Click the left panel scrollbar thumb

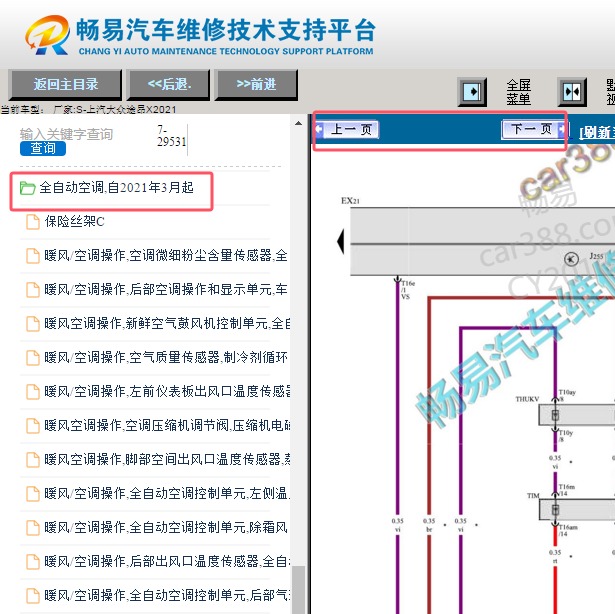click(298, 590)
